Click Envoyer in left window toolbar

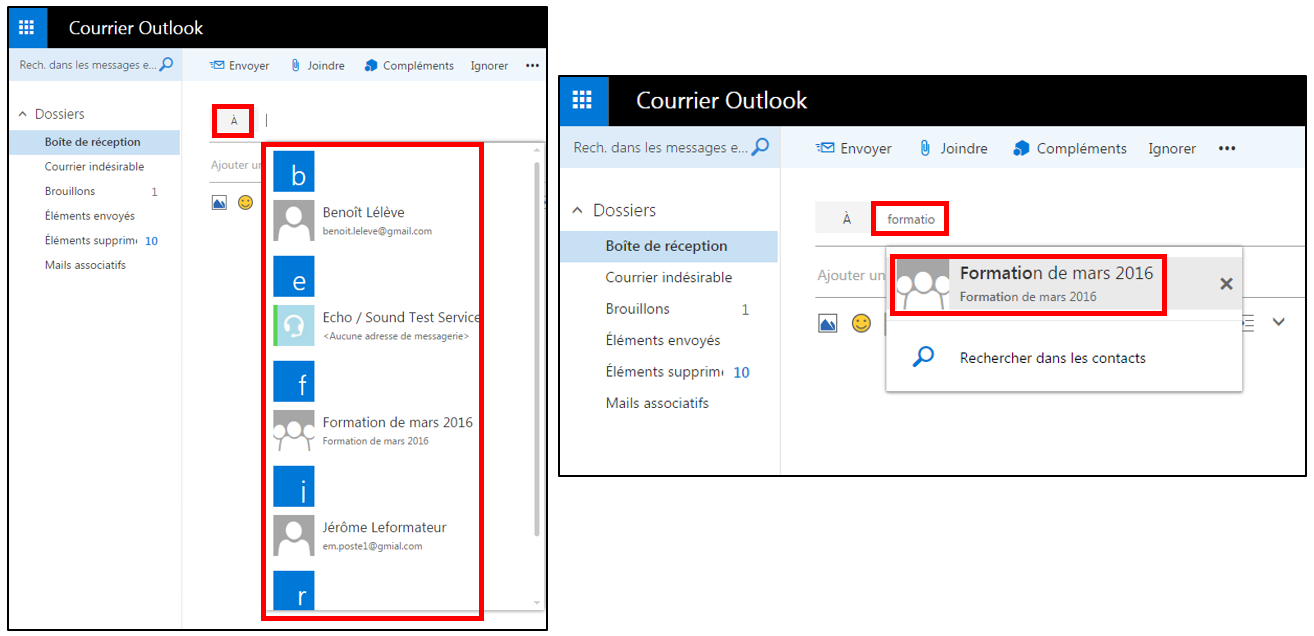click(x=240, y=66)
